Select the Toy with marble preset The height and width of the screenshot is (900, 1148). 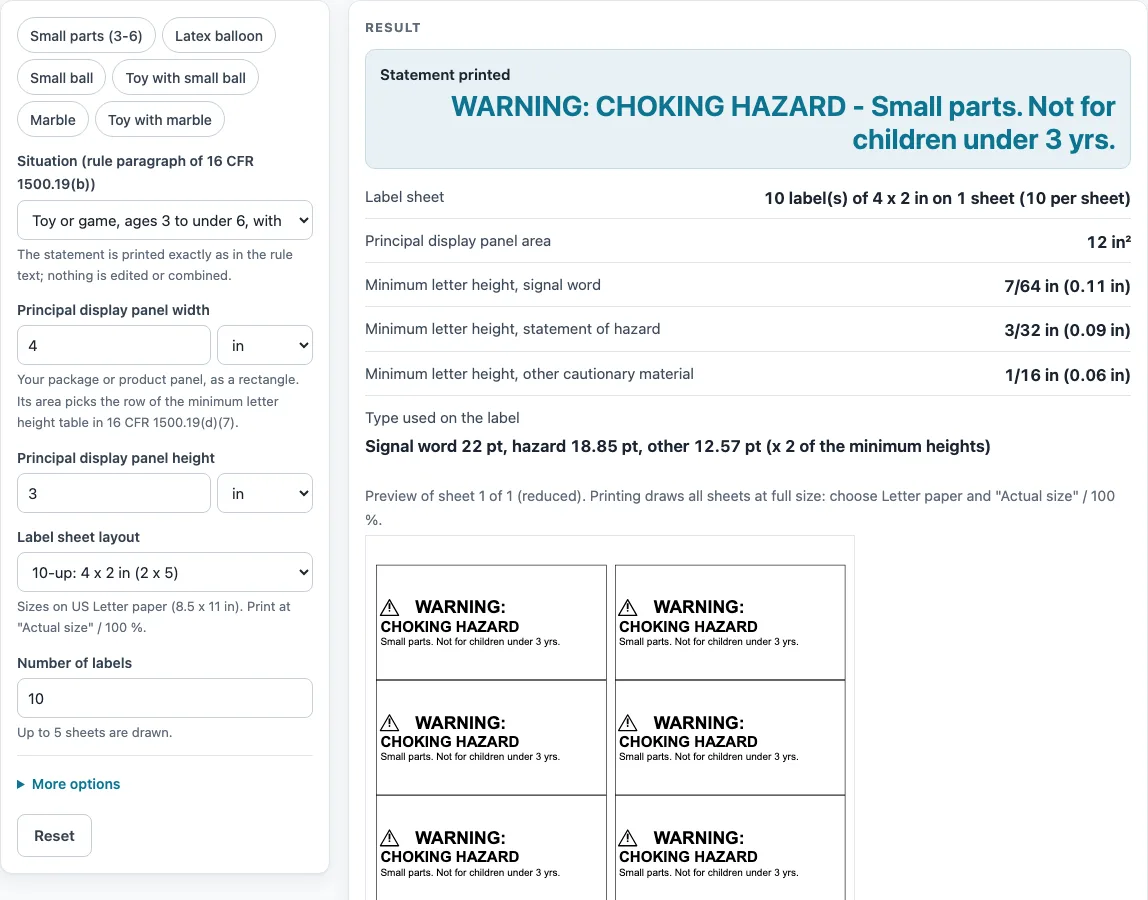(x=160, y=119)
